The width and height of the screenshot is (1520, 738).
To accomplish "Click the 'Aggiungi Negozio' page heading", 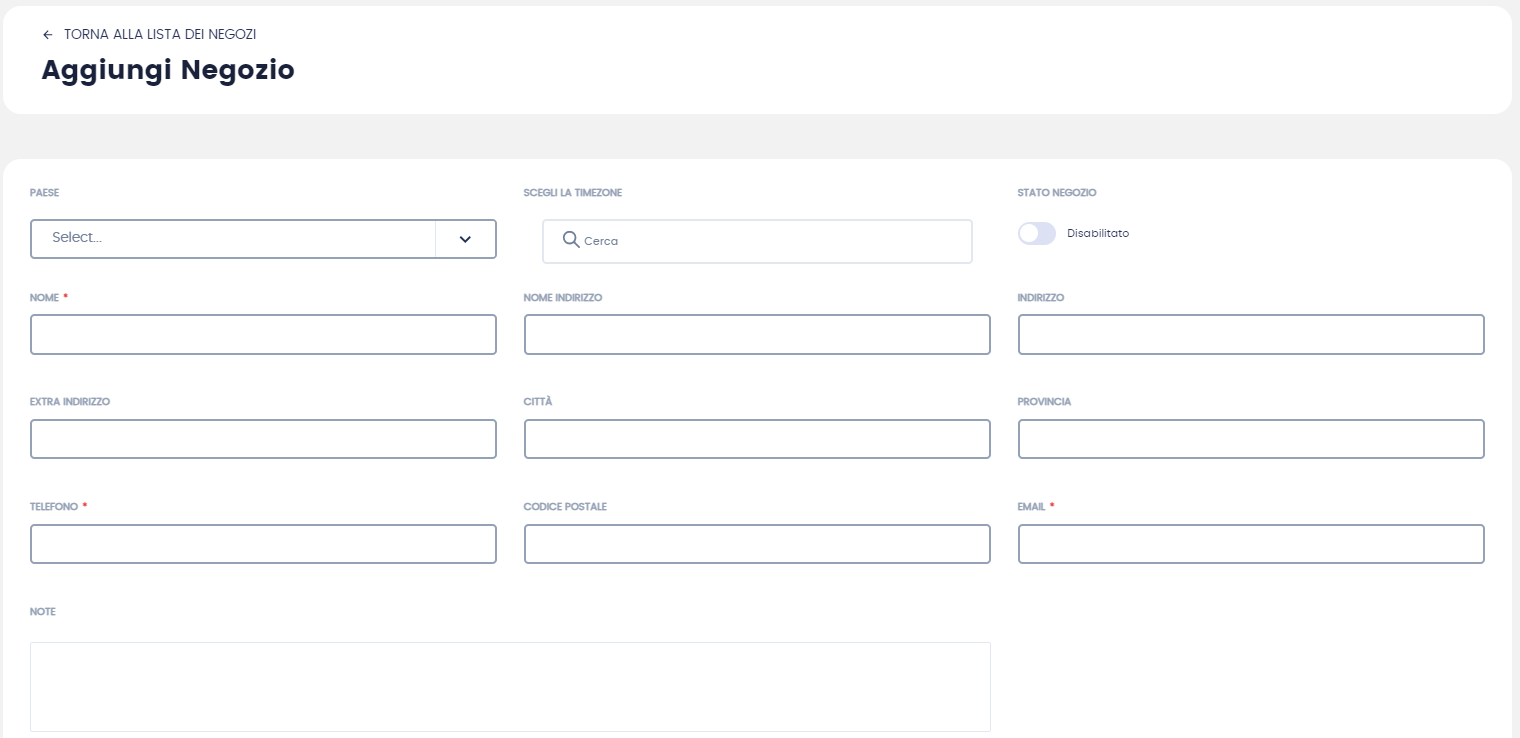I will tap(168, 70).
